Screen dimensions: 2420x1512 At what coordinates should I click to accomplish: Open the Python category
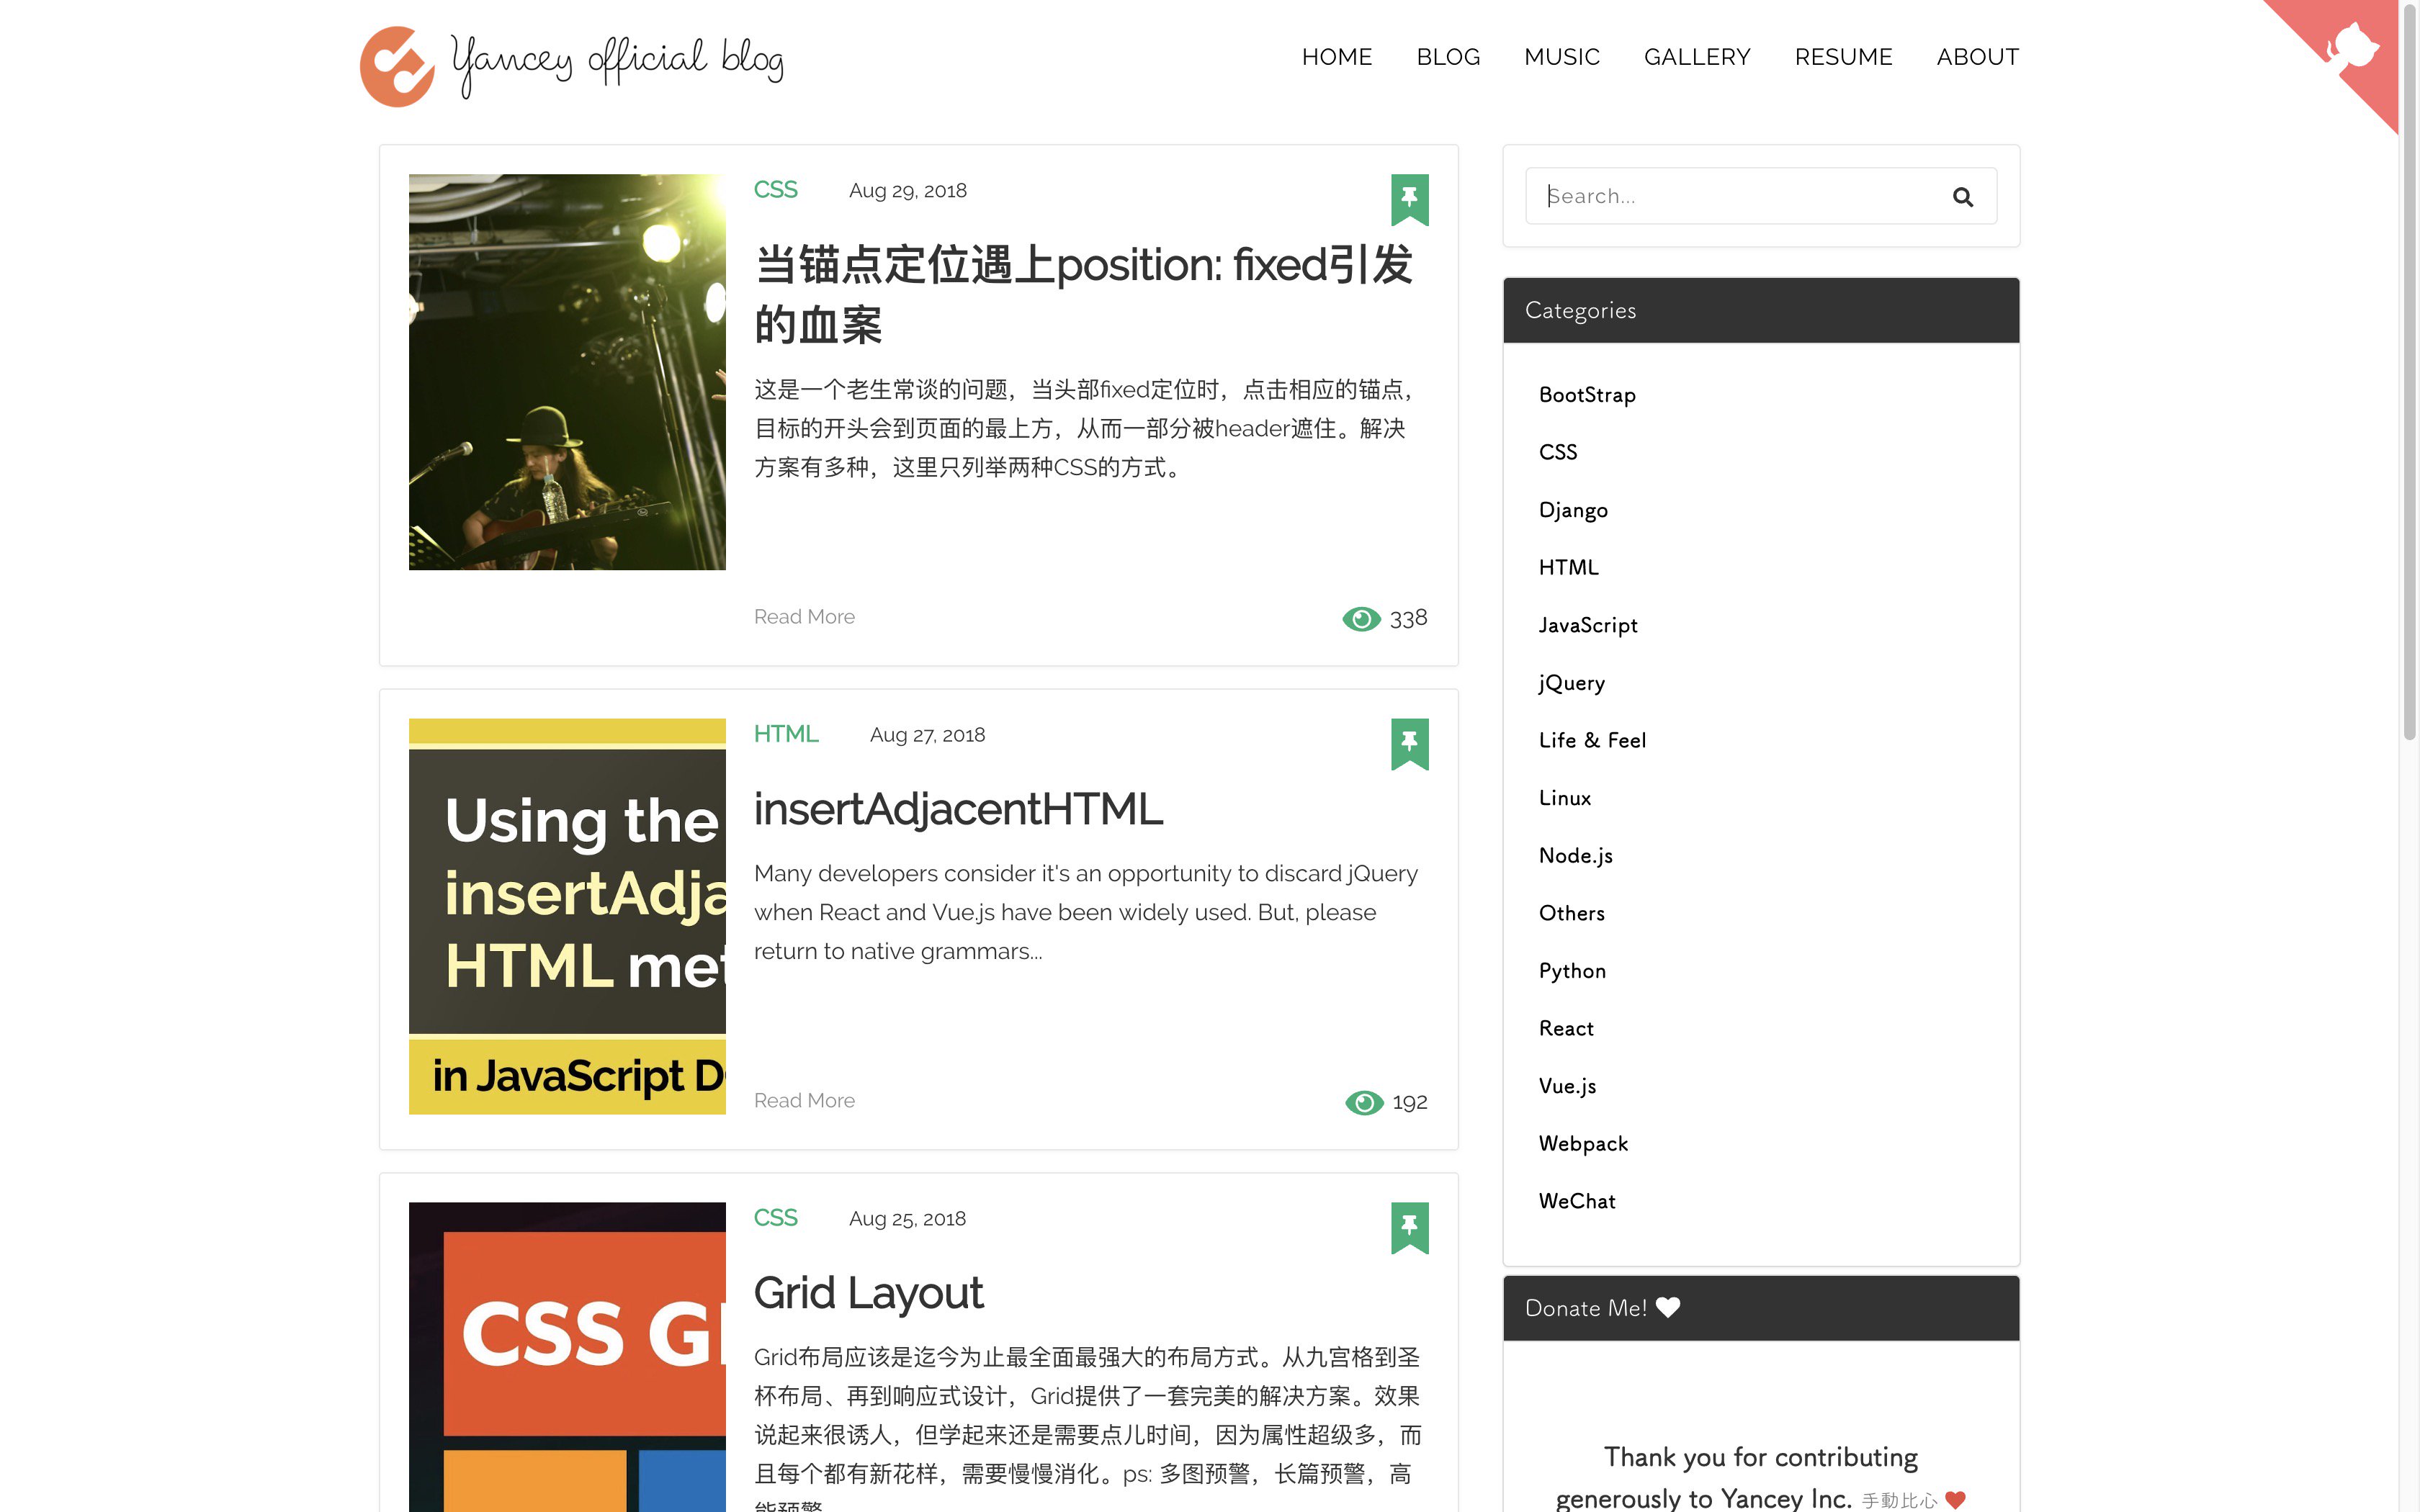point(1572,971)
